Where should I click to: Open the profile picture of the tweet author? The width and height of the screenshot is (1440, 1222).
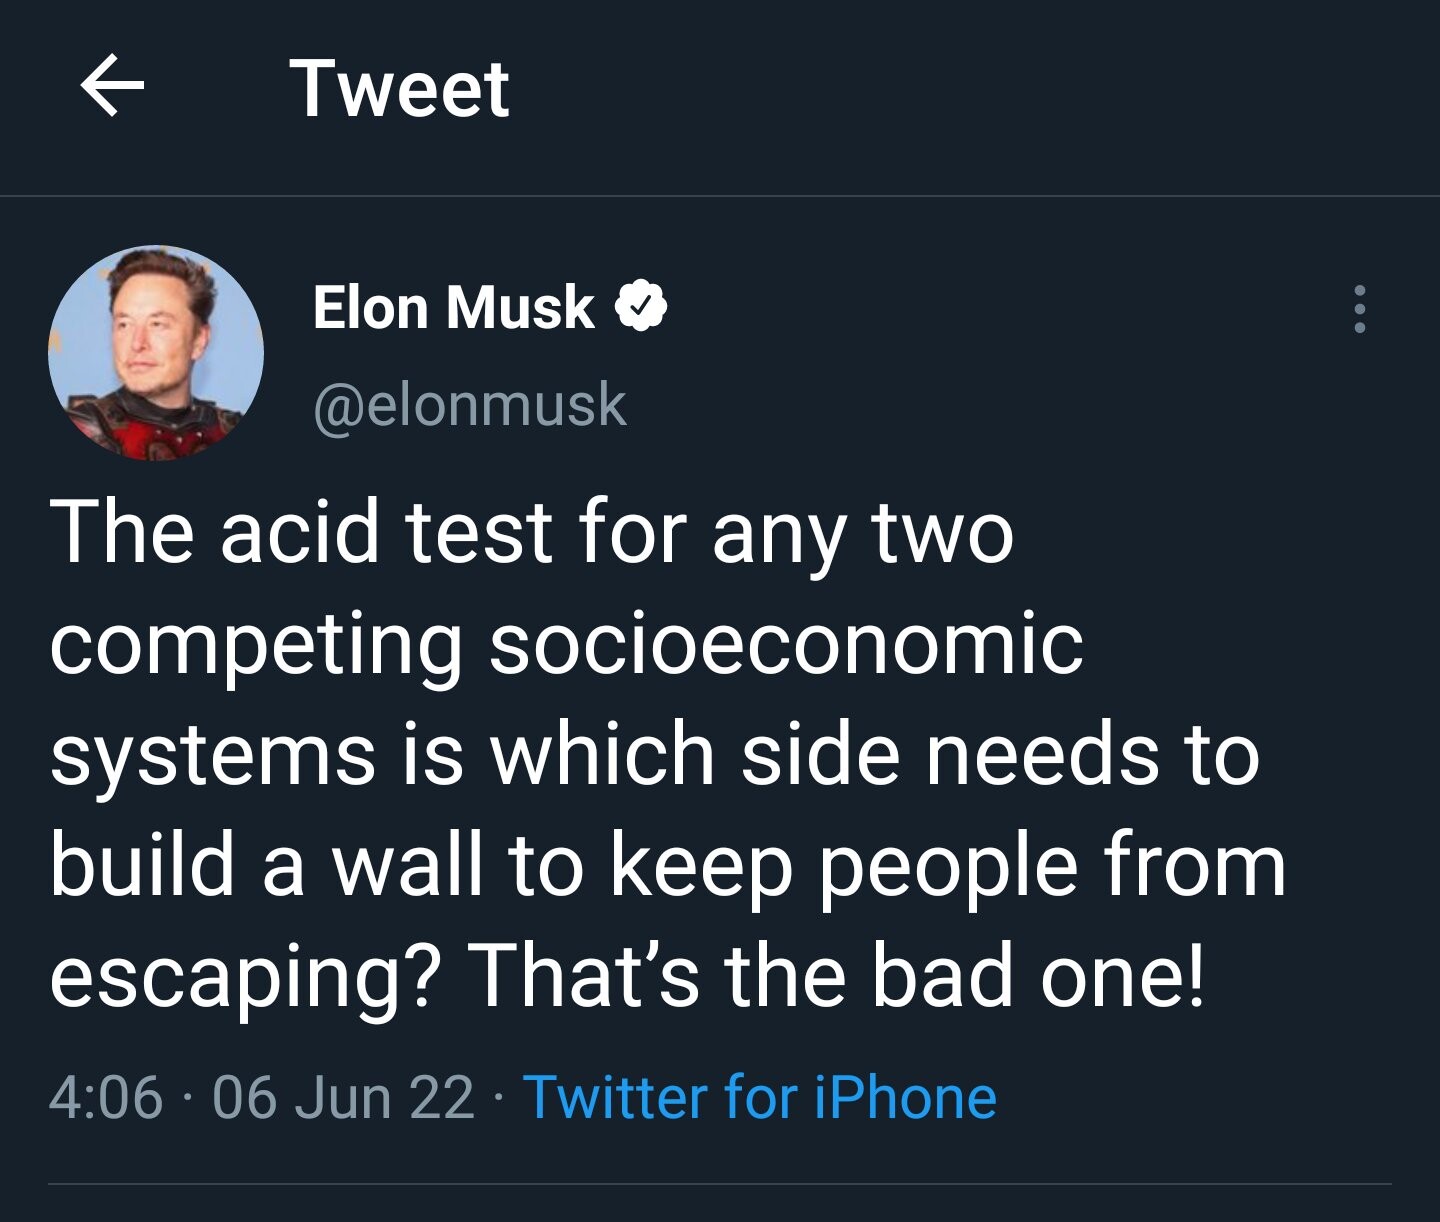pos(156,353)
